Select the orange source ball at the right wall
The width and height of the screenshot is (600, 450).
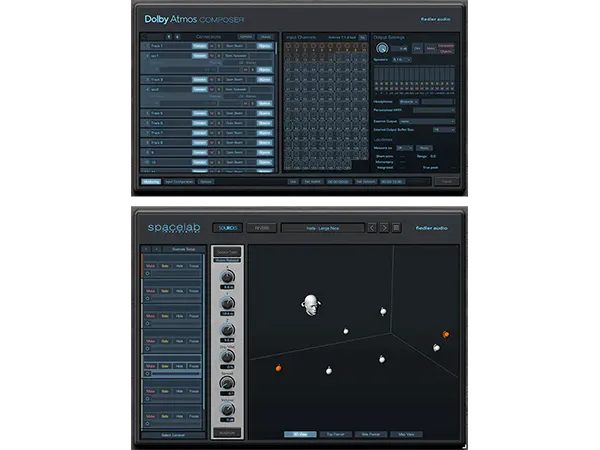(x=446, y=334)
